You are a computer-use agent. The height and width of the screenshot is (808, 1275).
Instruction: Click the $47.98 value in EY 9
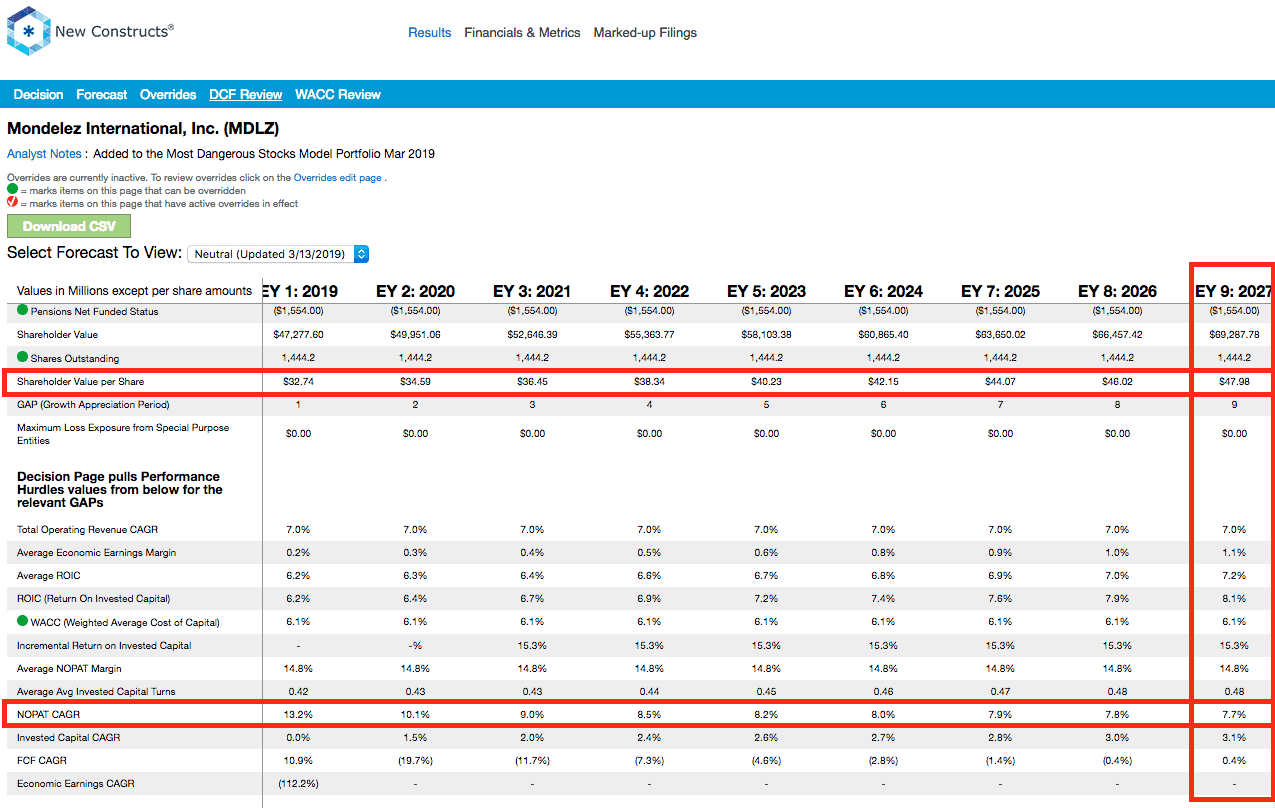pos(1235,381)
